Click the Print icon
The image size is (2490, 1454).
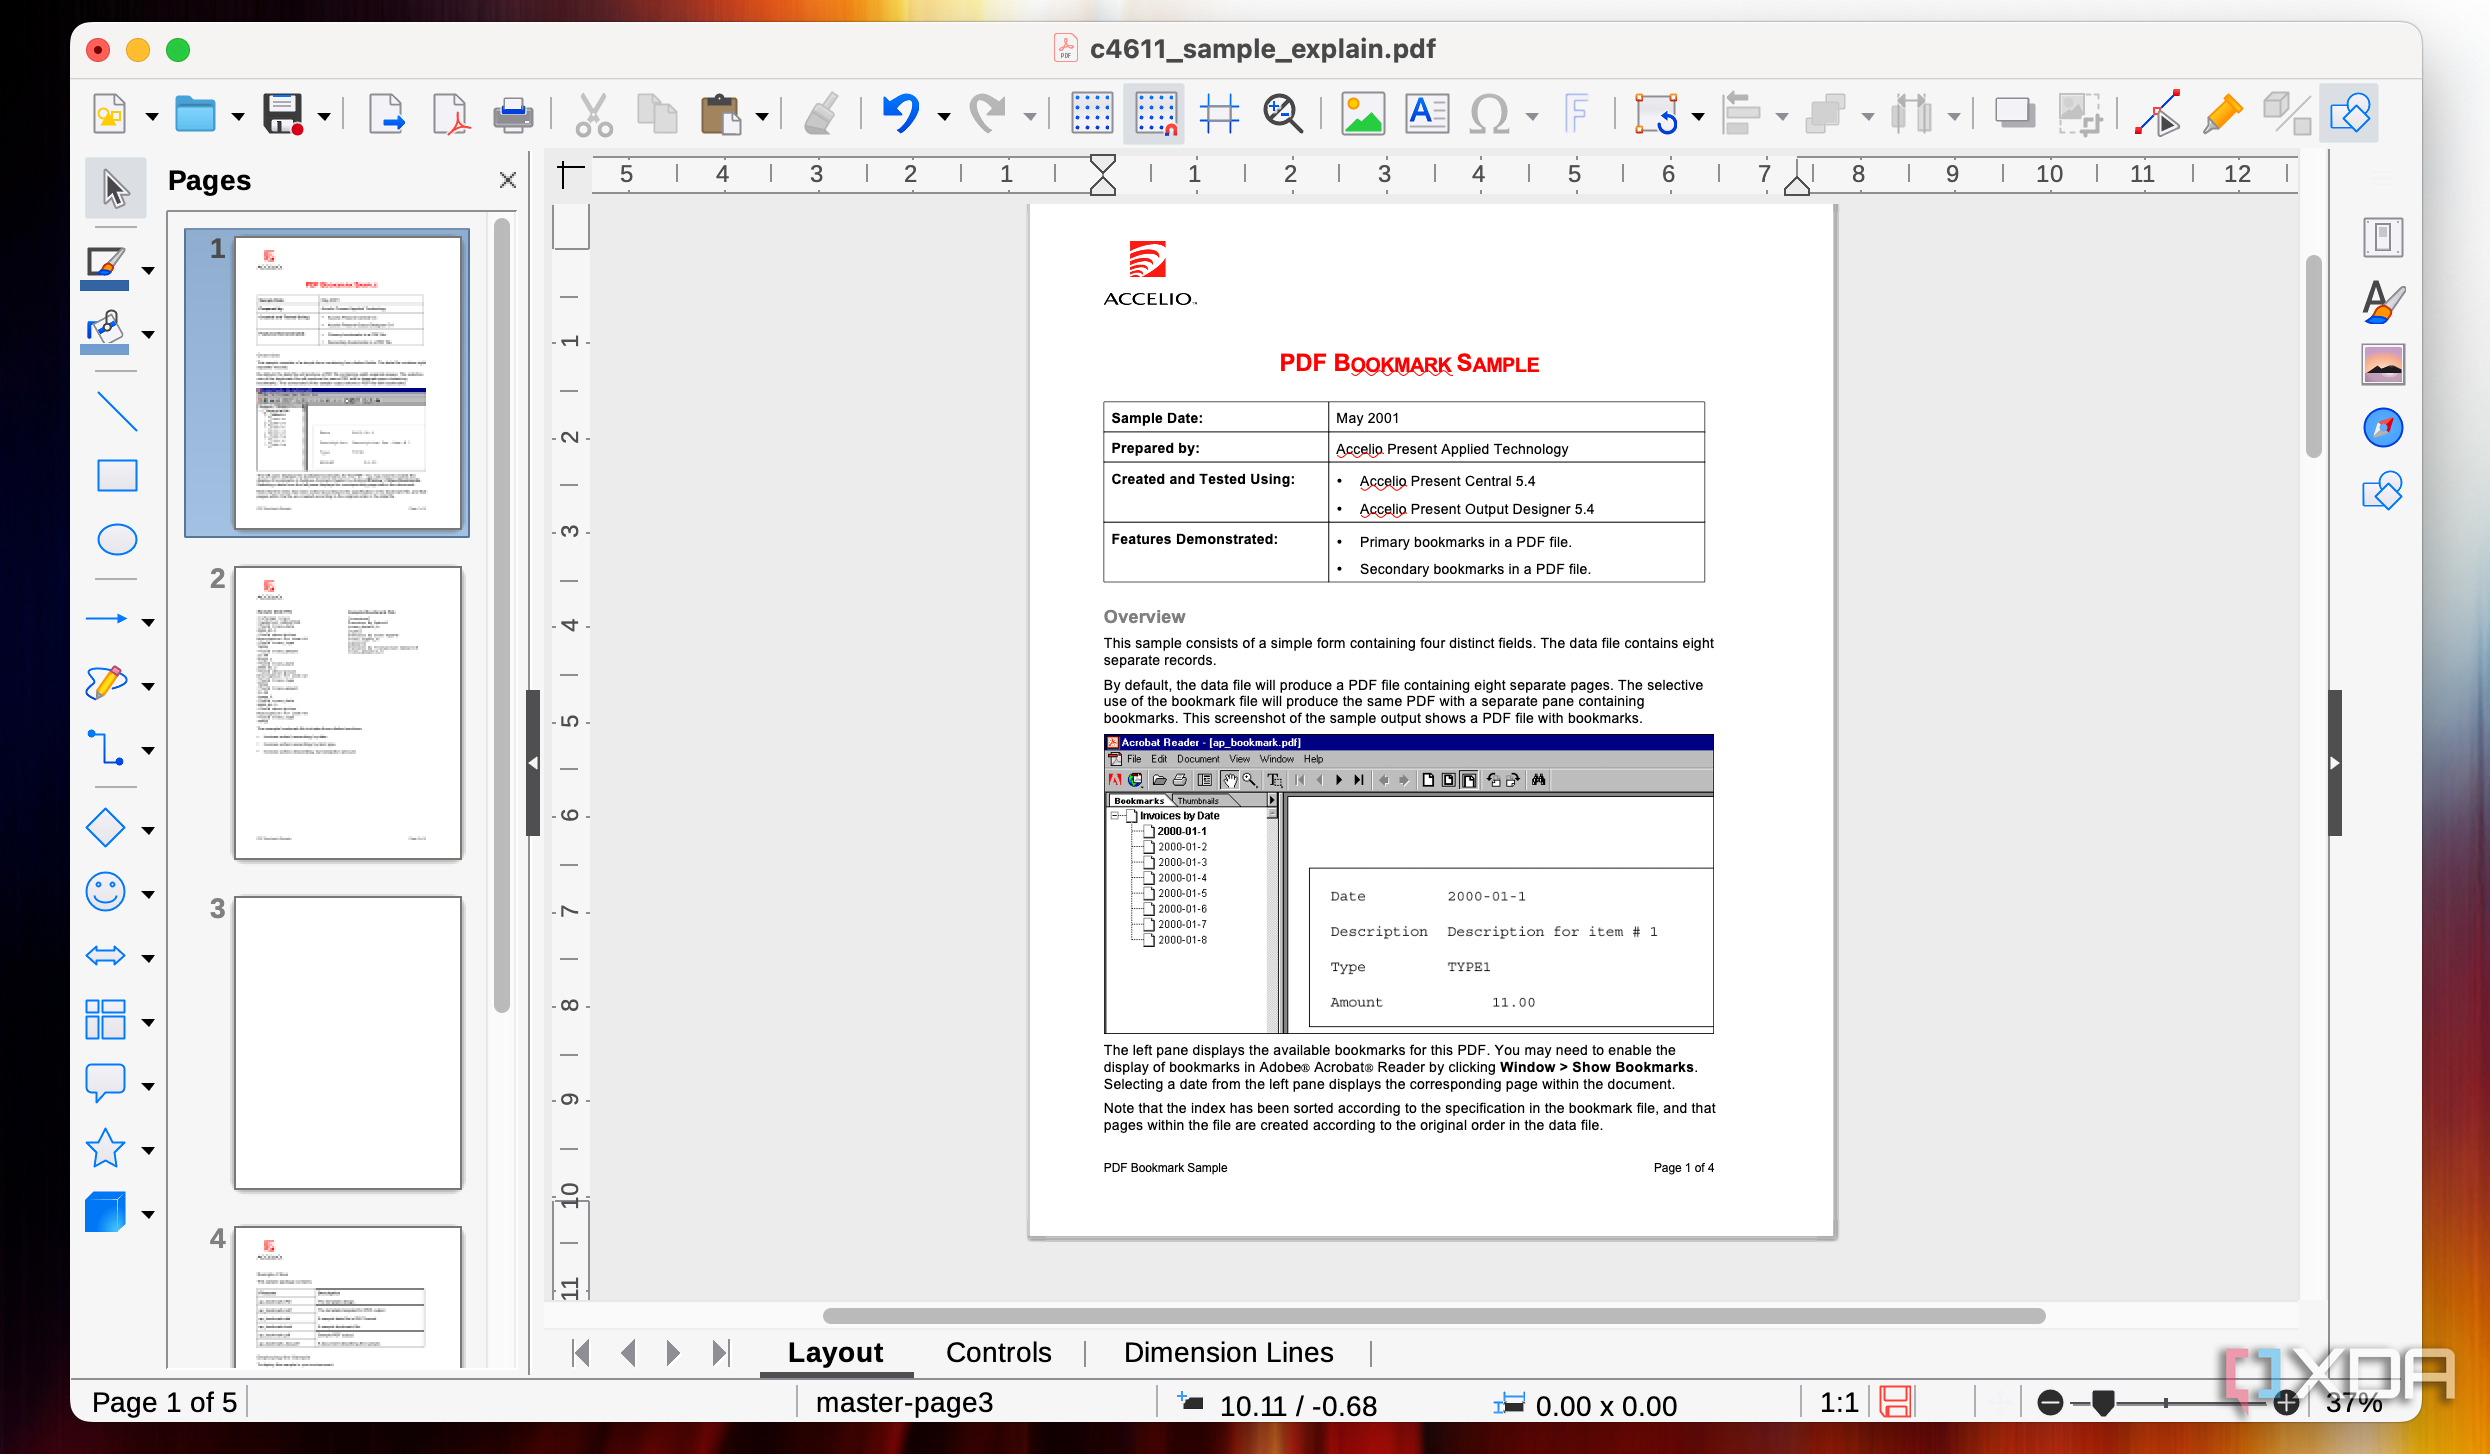513,114
